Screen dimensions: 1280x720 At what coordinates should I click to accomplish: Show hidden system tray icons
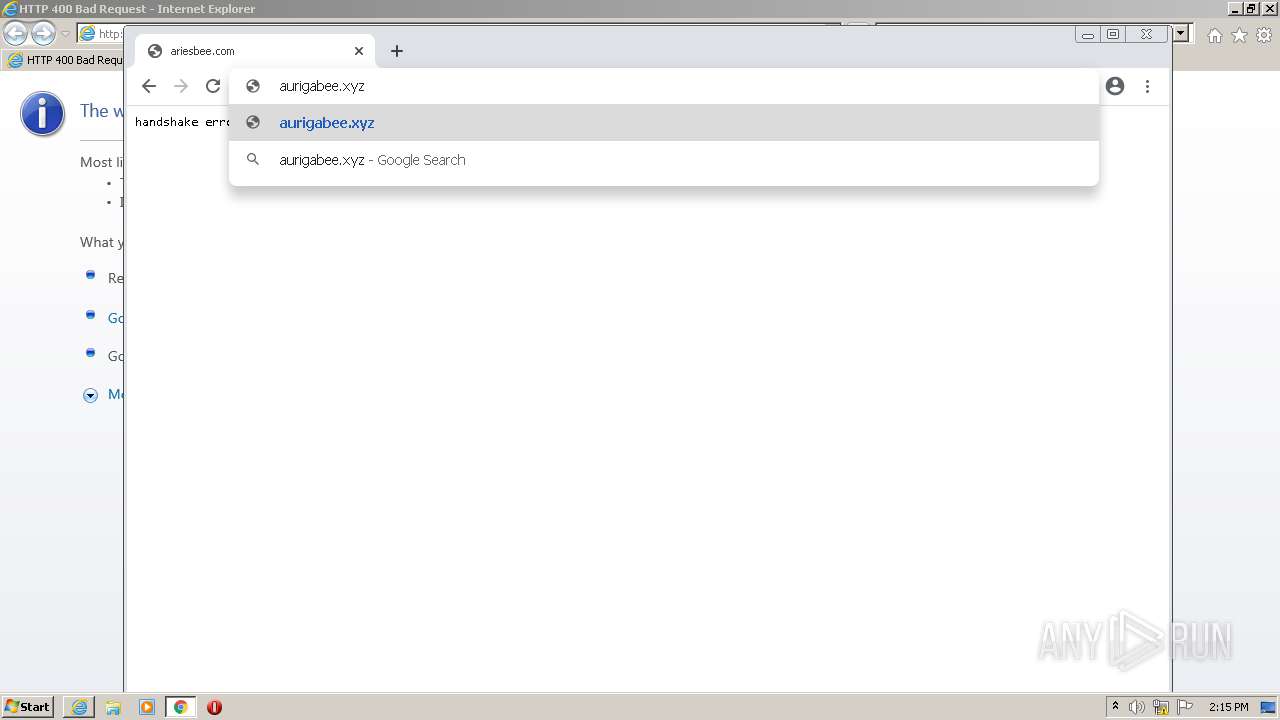(x=1115, y=707)
